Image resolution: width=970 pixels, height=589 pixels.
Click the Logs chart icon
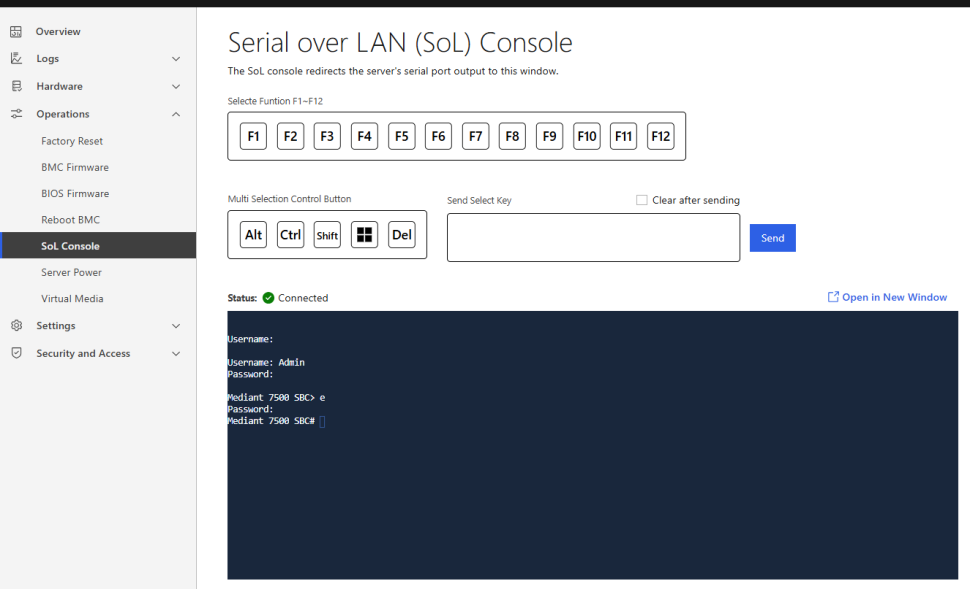point(16,58)
